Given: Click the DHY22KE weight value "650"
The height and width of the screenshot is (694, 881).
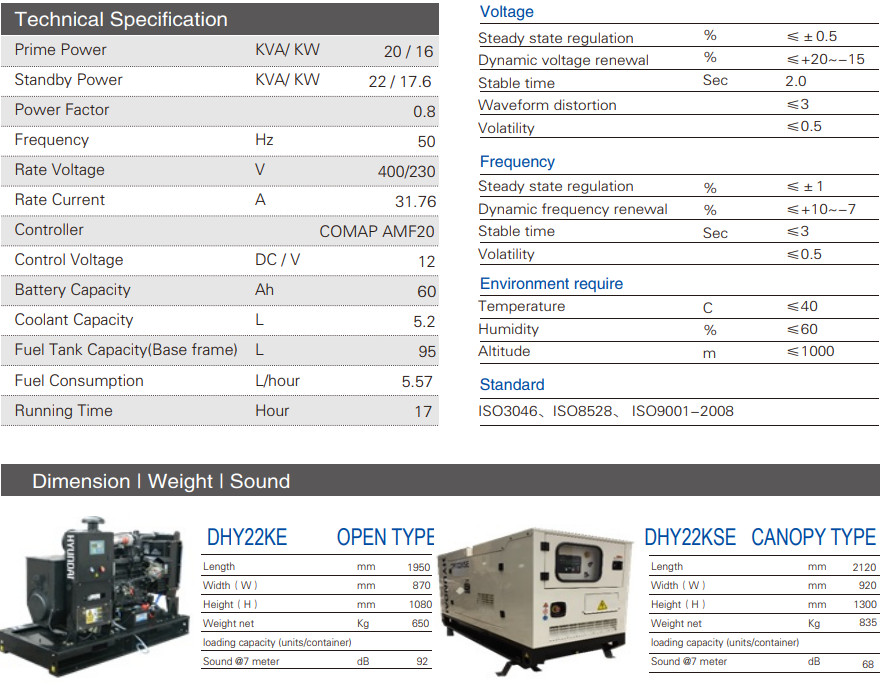Looking at the screenshot, I should (420, 624).
